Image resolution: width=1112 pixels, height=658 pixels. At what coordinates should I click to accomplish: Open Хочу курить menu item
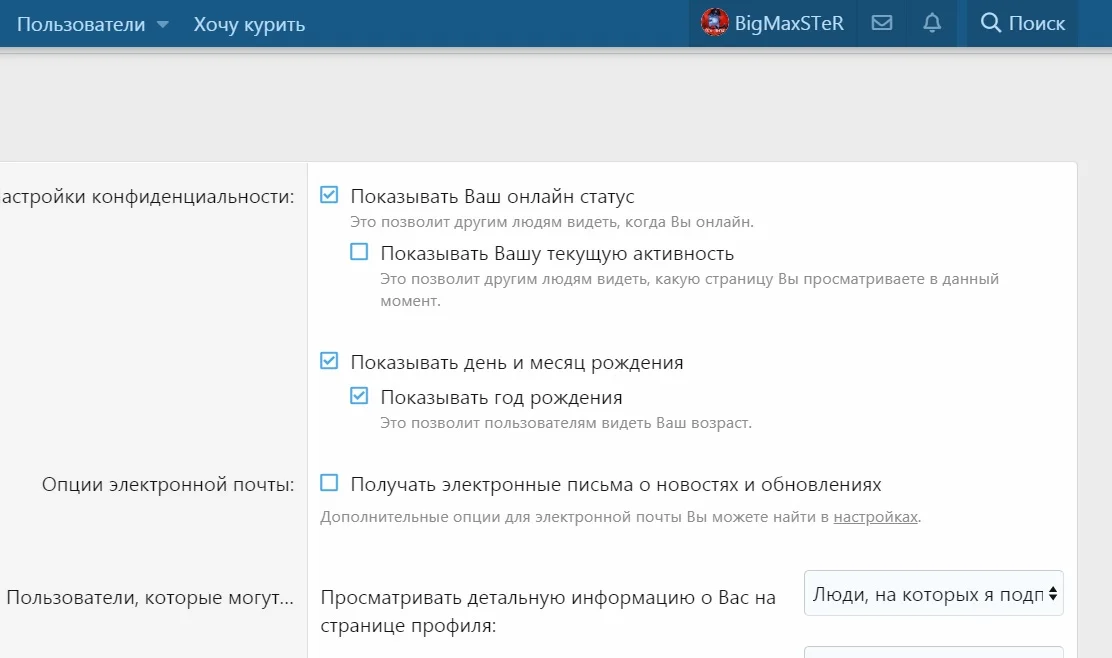point(249,24)
